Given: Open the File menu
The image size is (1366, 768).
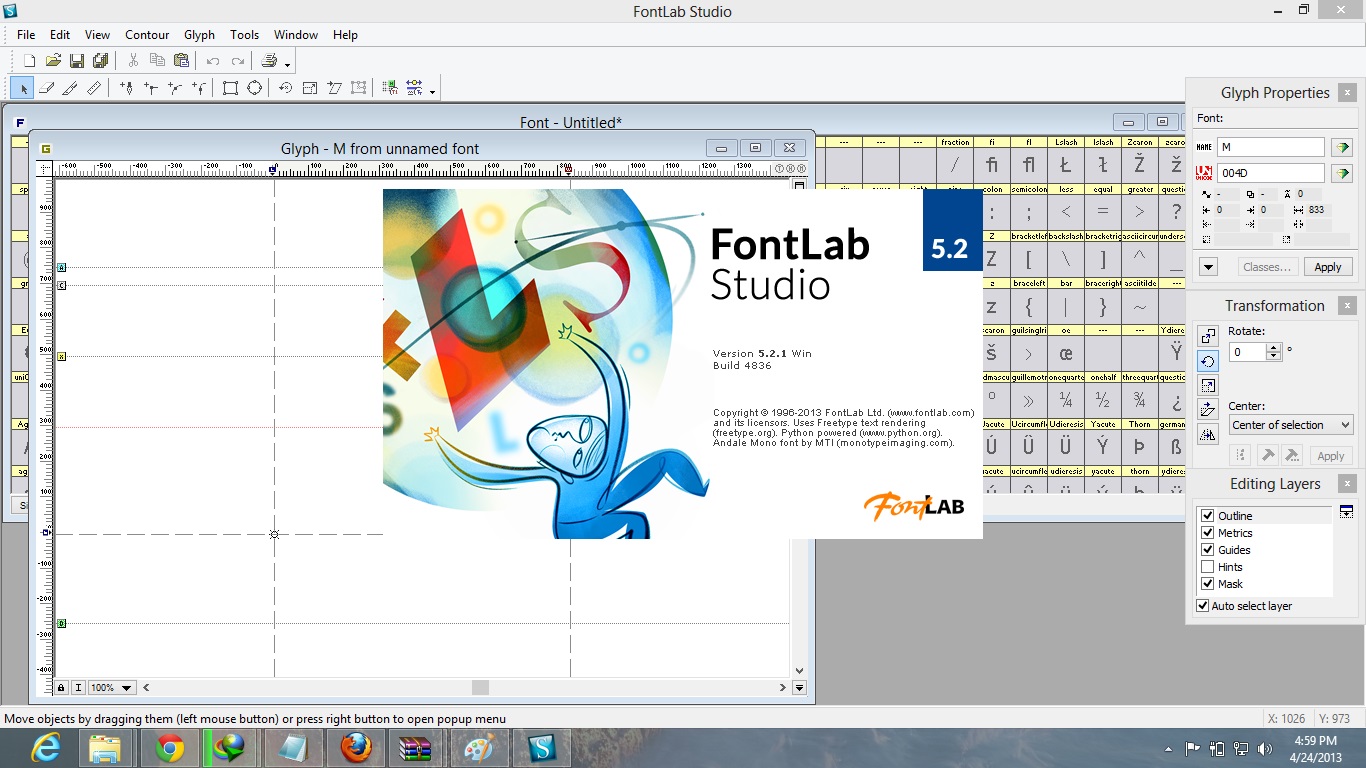Looking at the screenshot, I should pyautogui.click(x=26, y=34).
